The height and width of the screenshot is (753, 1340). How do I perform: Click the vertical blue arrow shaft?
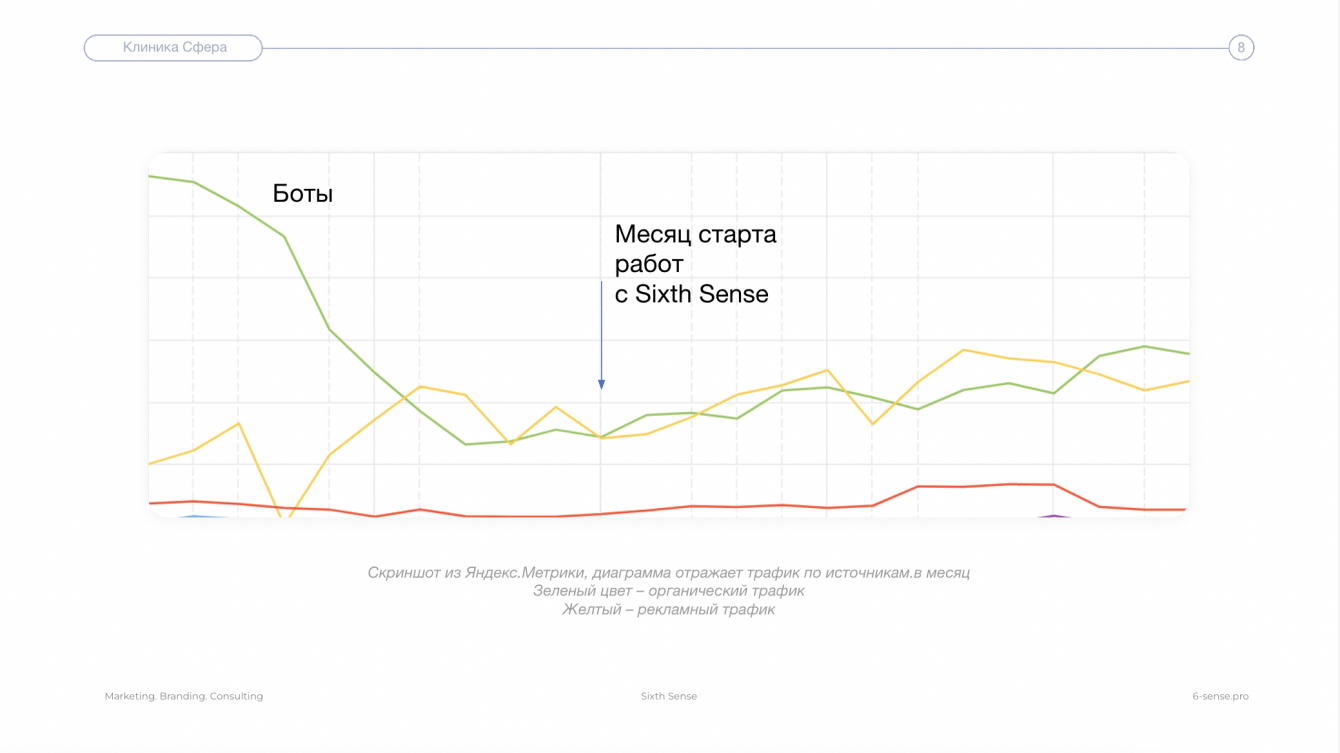click(601, 330)
